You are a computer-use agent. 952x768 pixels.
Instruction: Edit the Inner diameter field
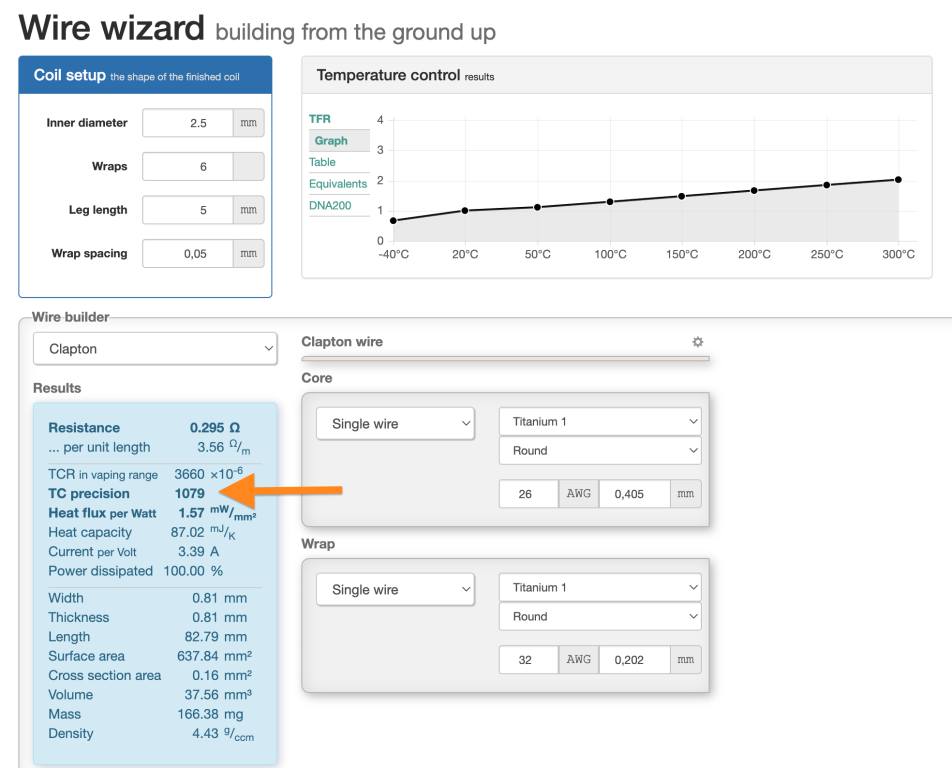[x=188, y=123]
